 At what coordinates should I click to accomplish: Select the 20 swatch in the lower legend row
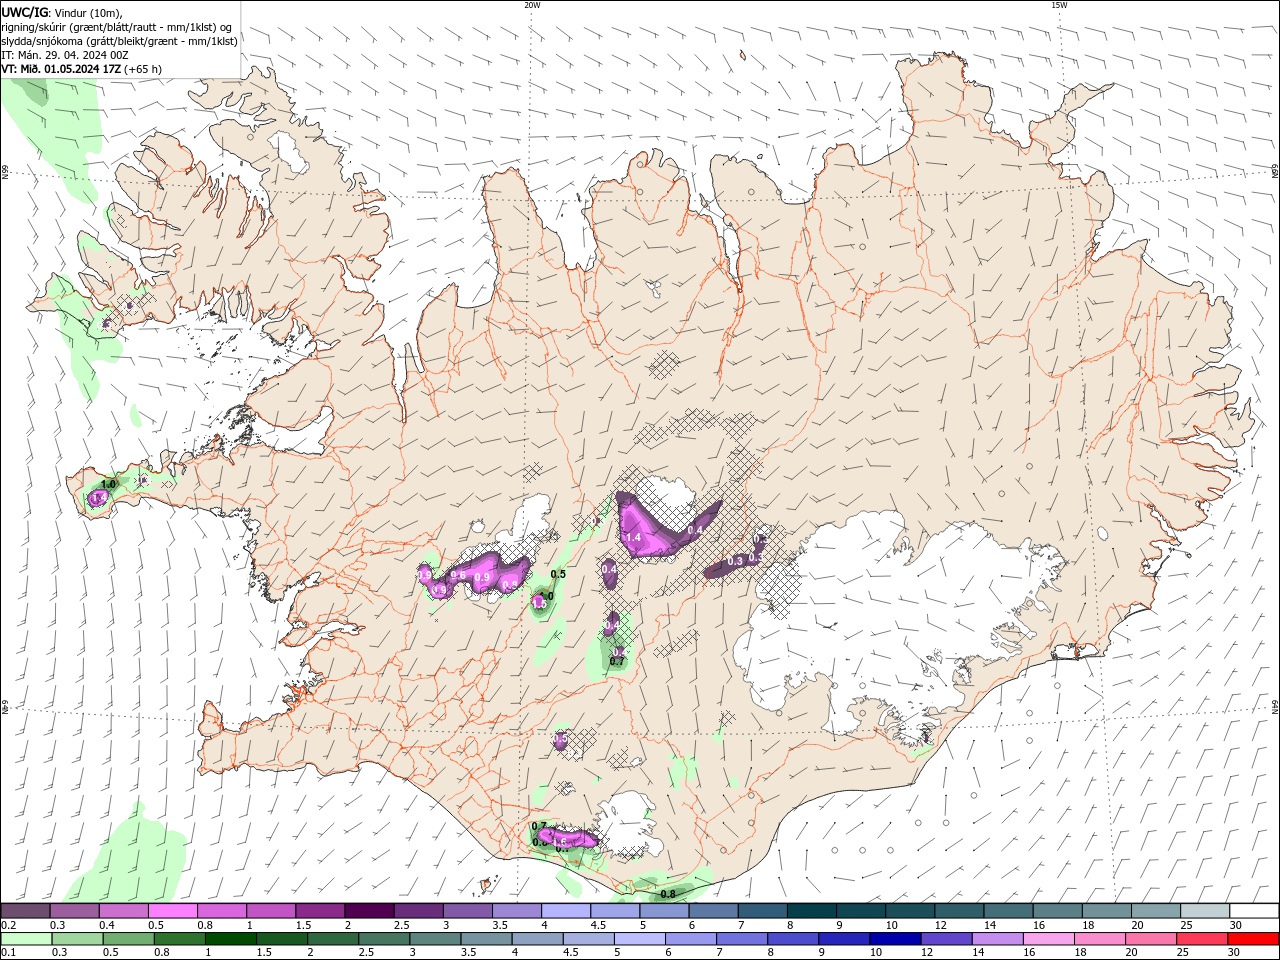click(1149, 939)
